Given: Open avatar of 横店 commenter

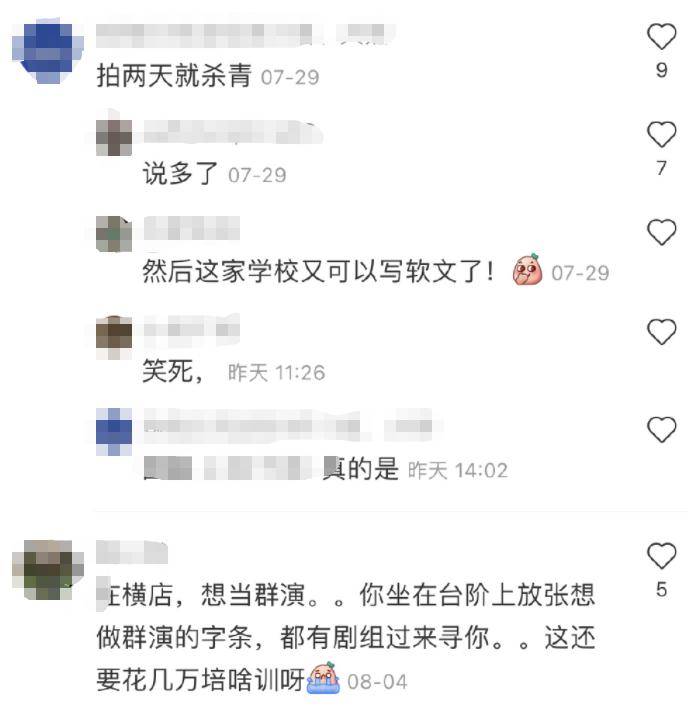Looking at the screenshot, I should 48,570.
